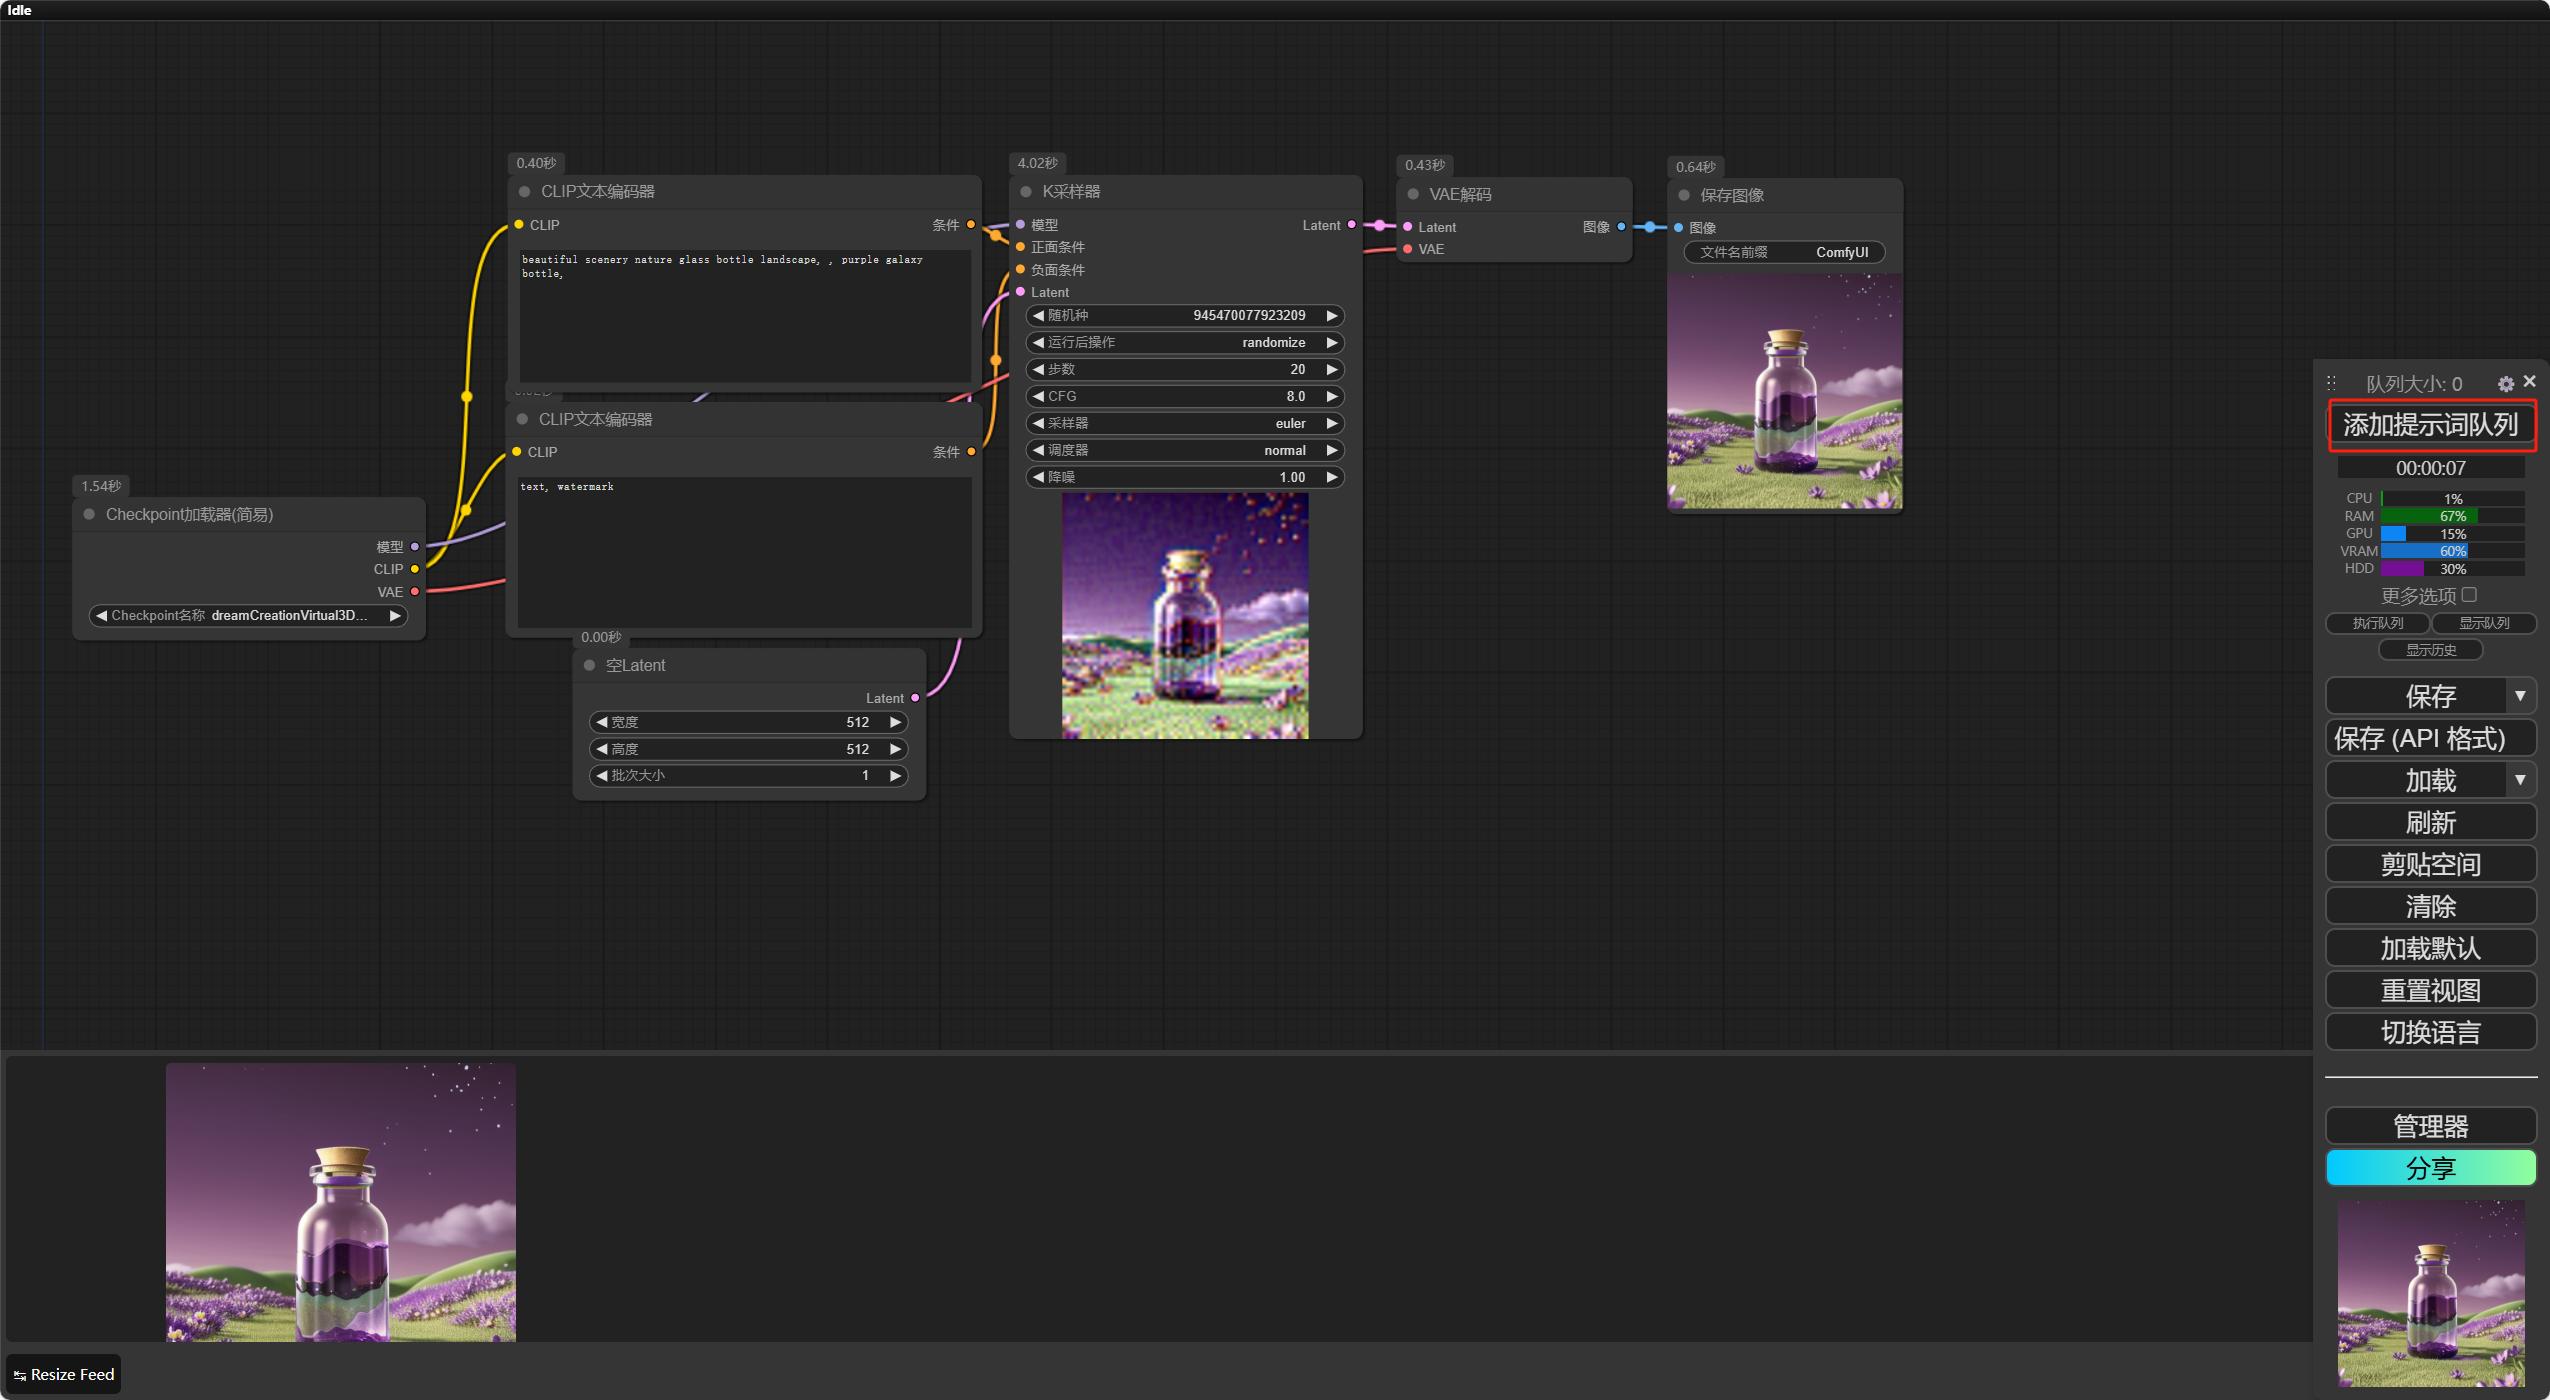Click the 保存图像 node collapse dot
The width and height of the screenshot is (2550, 1400).
1684,196
